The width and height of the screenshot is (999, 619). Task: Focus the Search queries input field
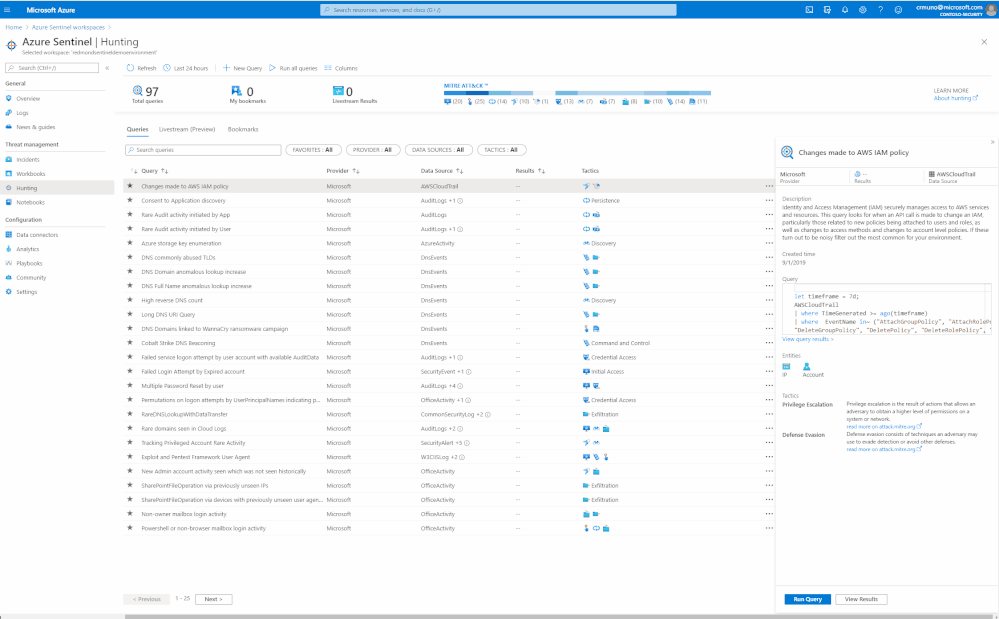203,150
